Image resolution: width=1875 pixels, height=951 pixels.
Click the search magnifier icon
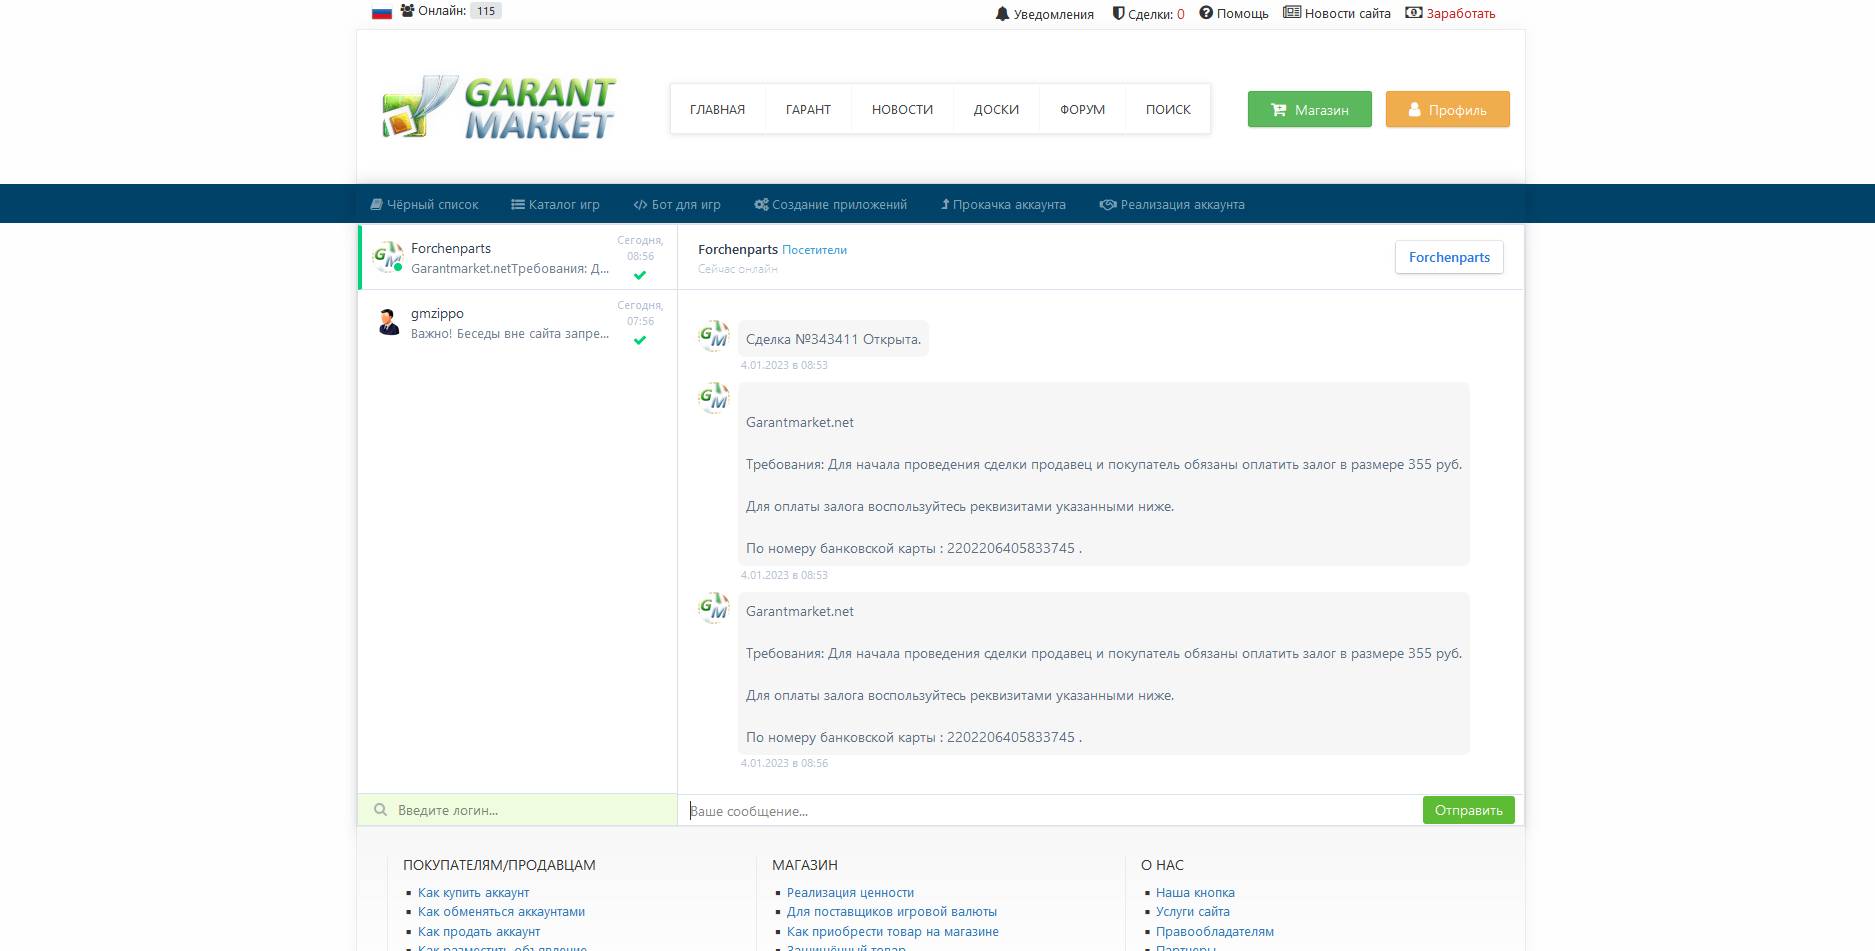[380, 810]
